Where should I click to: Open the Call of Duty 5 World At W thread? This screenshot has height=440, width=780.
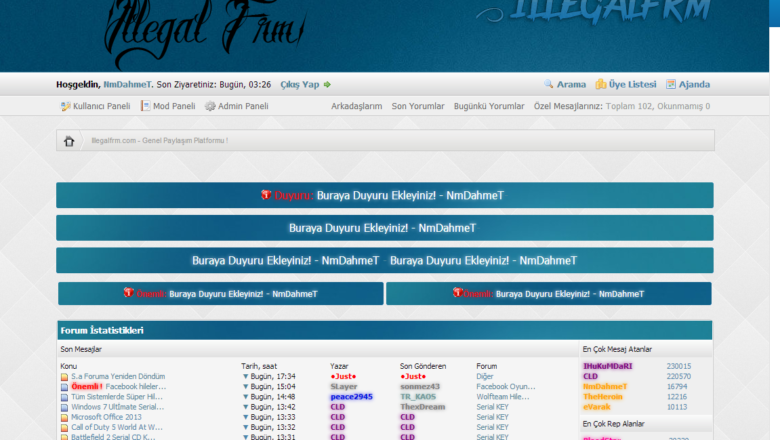coord(117,427)
